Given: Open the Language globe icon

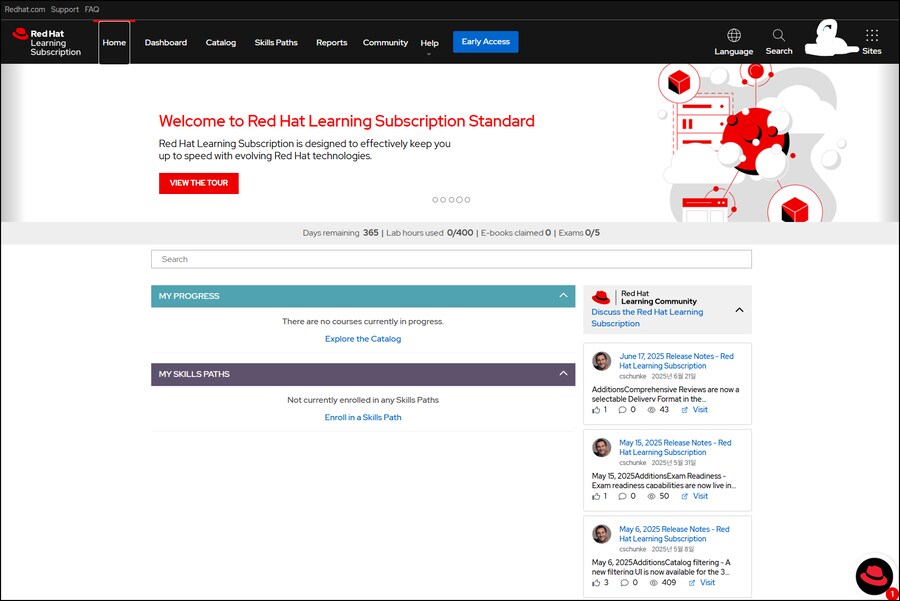Looking at the screenshot, I should pyautogui.click(x=734, y=36).
